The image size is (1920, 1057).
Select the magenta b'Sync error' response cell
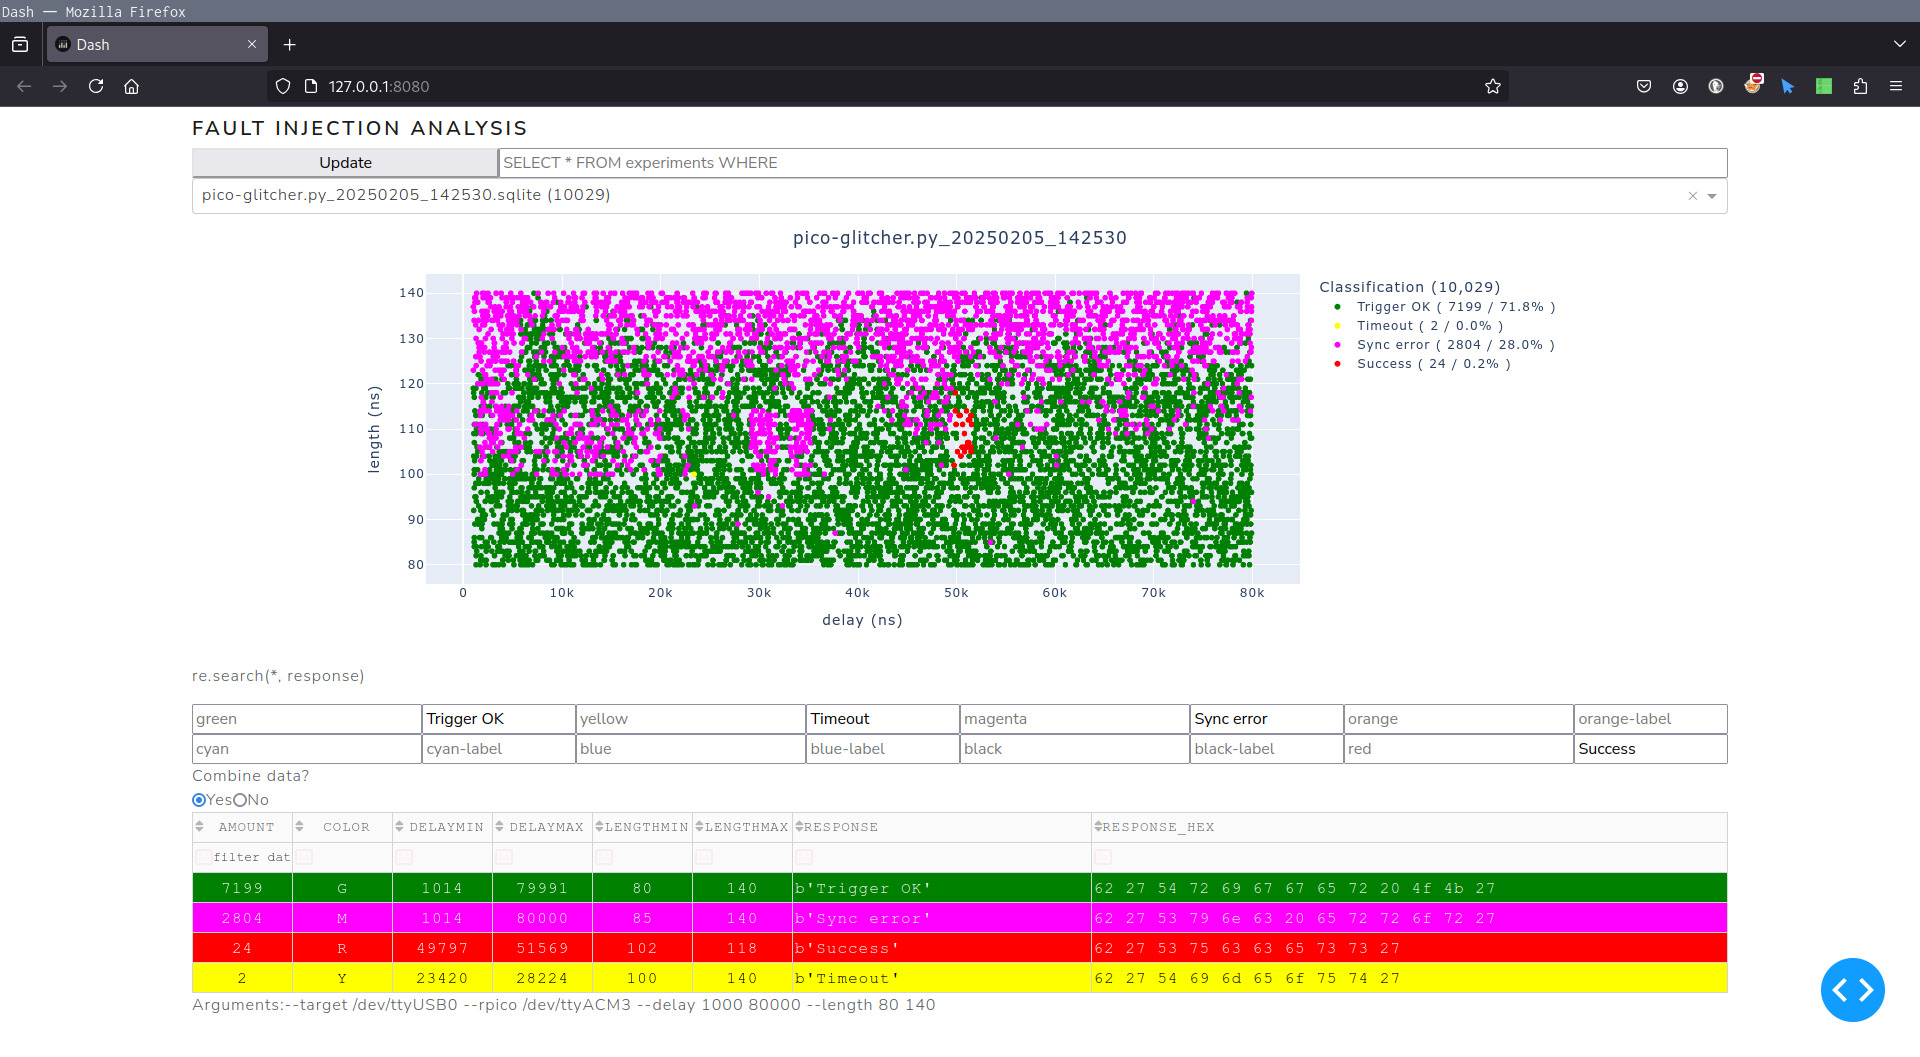pyautogui.click(x=942, y=918)
